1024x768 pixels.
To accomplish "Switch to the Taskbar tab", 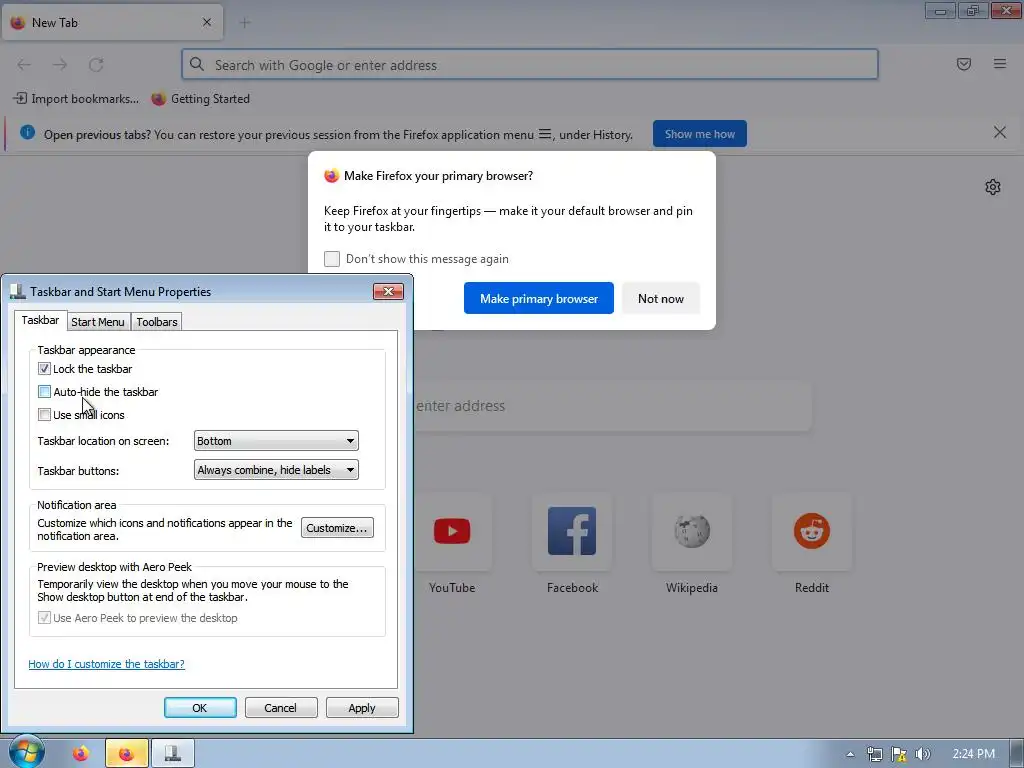I will (x=40, y=320).
